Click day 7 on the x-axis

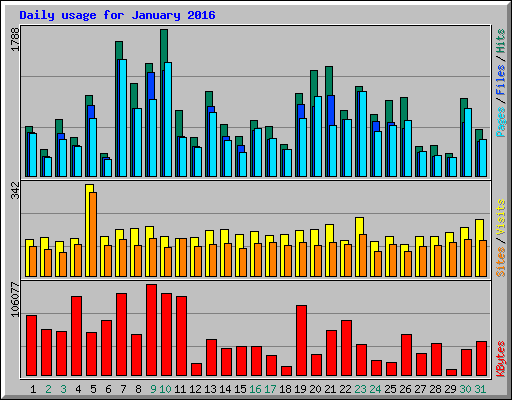coord(123,389)
